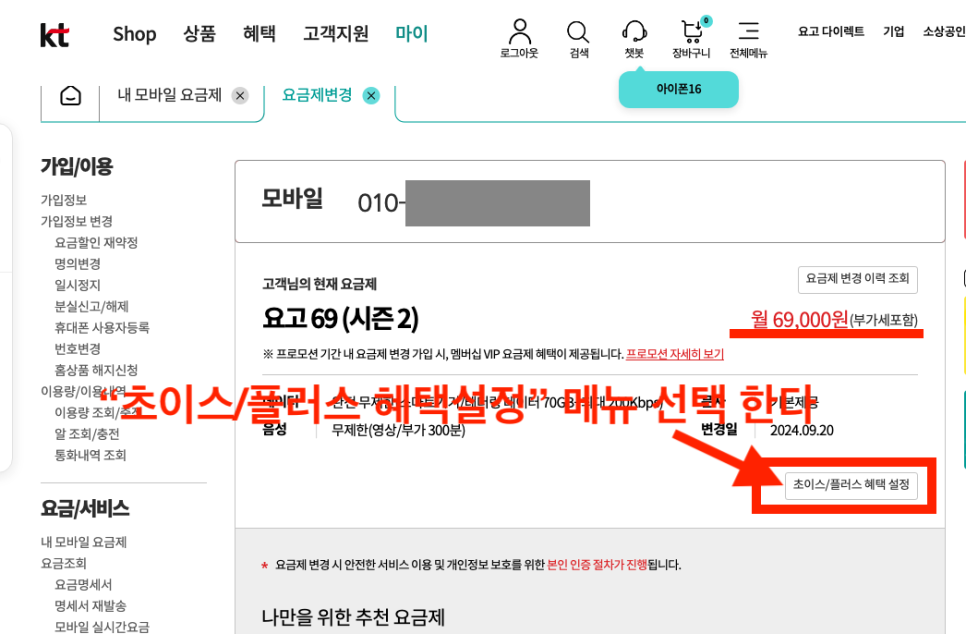
Task: Open the 요고 다이렉트 top link
Action: 831,31
